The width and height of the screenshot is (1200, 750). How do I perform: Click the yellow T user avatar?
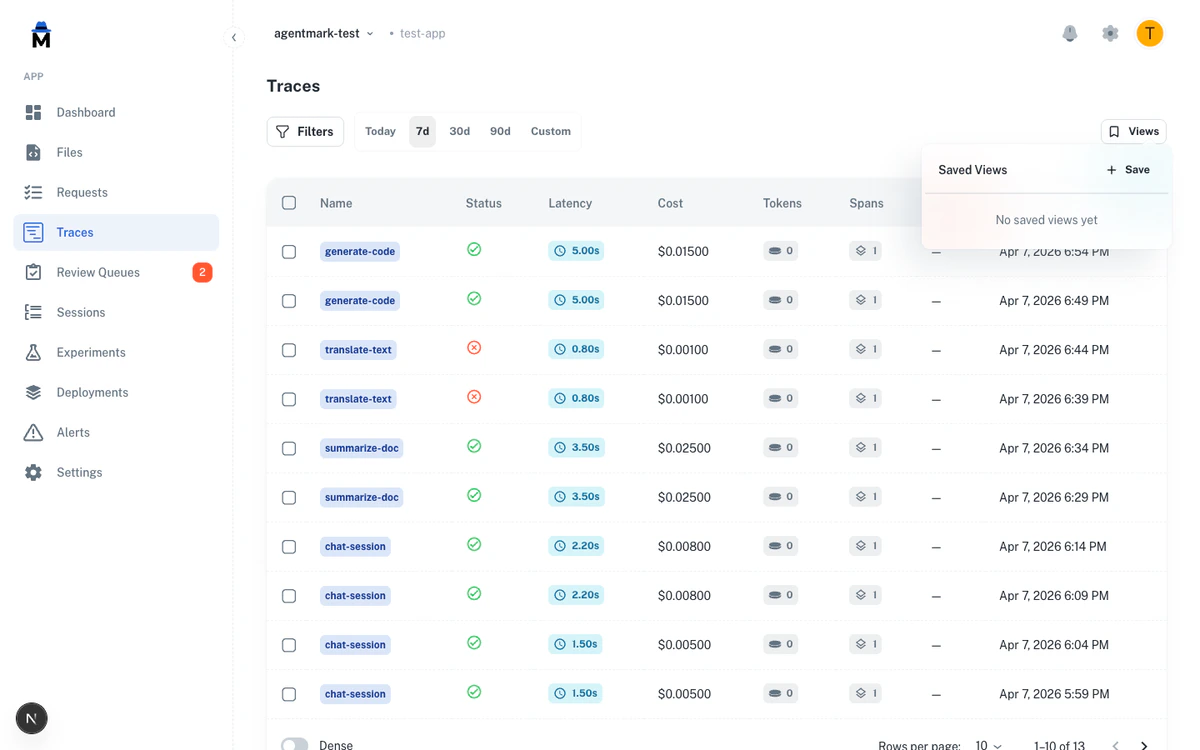(x=1149, y=33)
